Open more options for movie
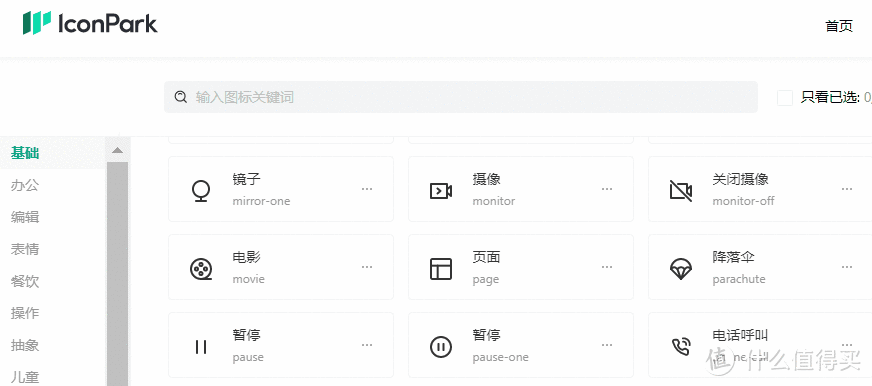The width and height of the screenshot is (872, 386). [x=367, y=267]
